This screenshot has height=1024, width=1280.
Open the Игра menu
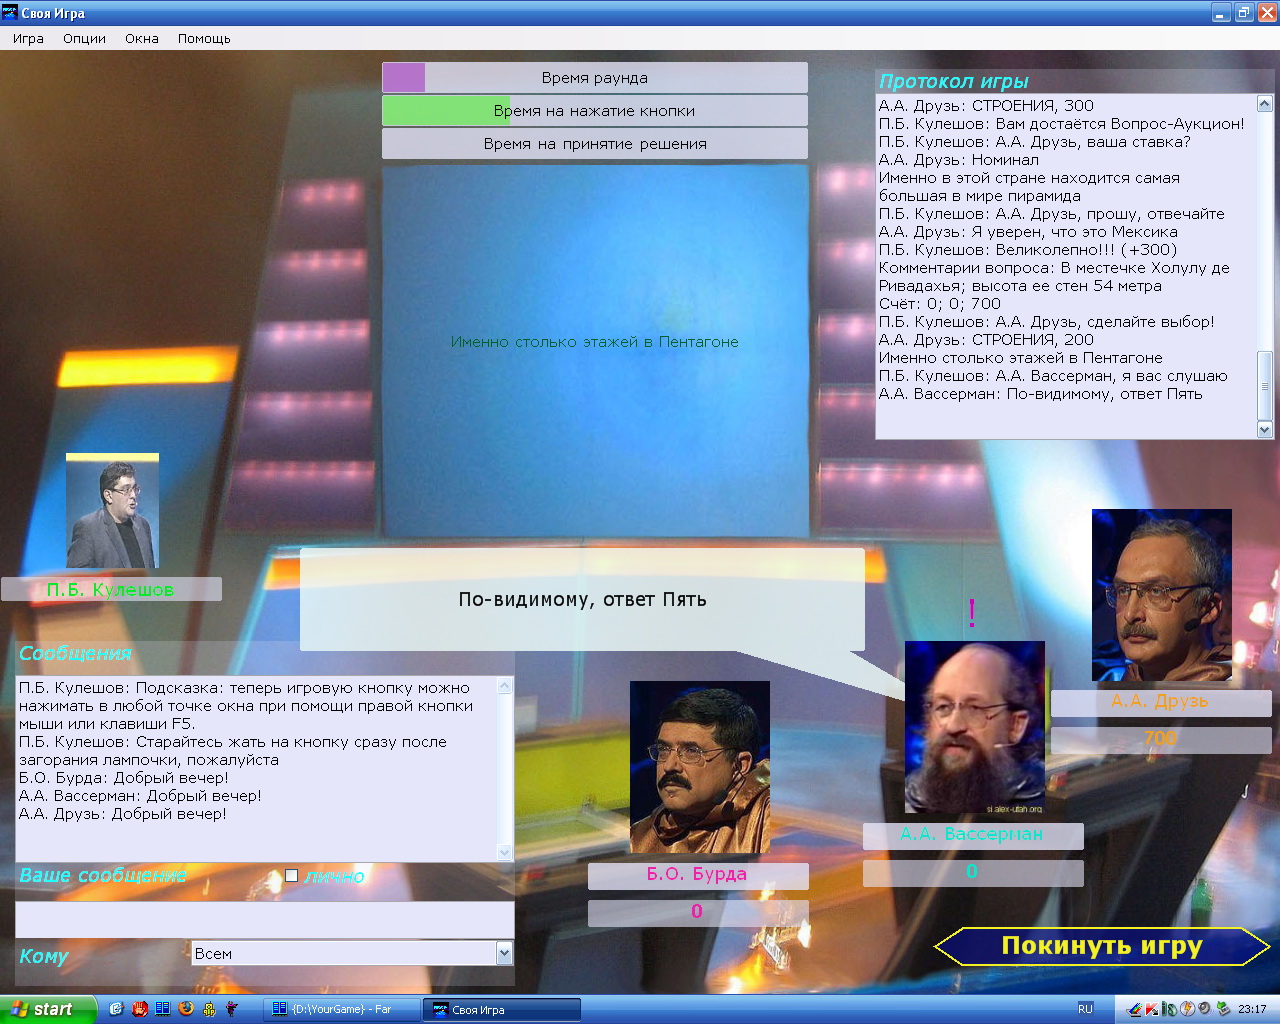pyautogui.click(x=28, y=38)
